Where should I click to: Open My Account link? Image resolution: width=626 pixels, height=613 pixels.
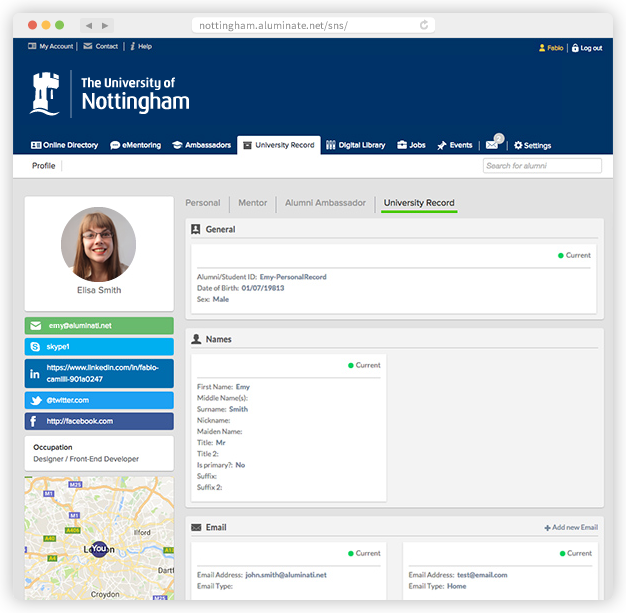tap(51, 46)
